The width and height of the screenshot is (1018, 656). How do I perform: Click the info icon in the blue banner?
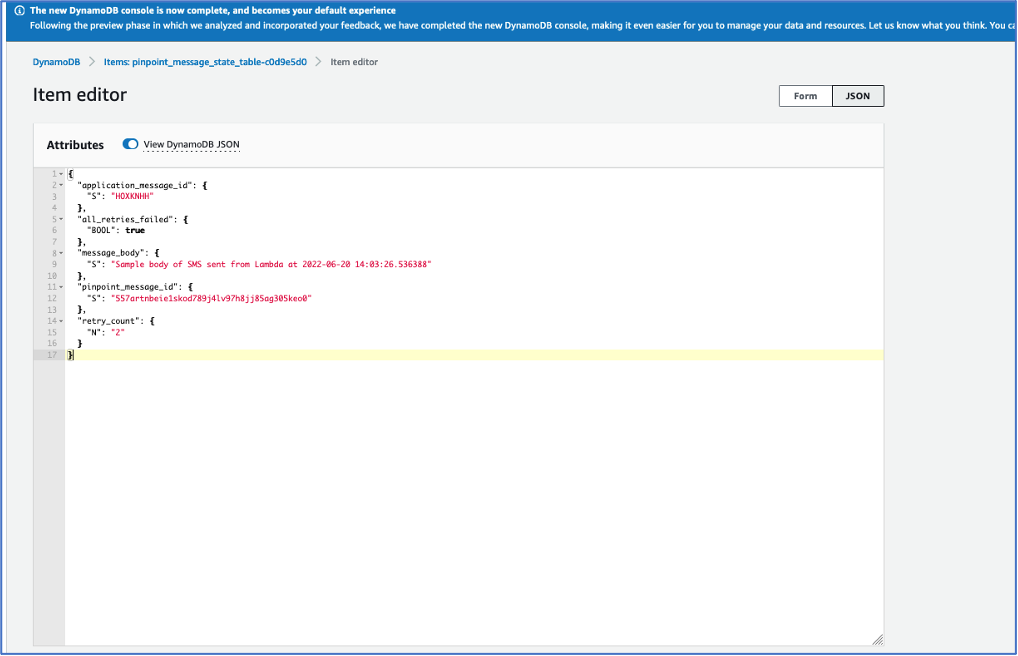(x=19, y=10)
